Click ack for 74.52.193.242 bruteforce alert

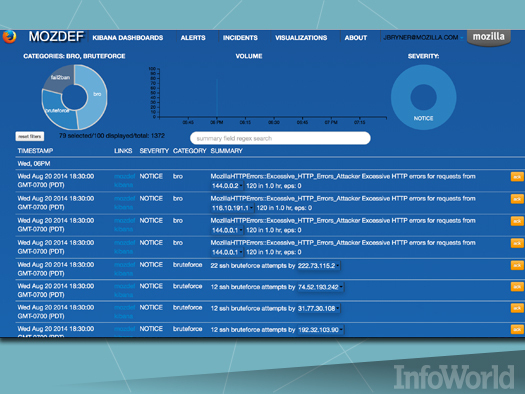[517, 287]
